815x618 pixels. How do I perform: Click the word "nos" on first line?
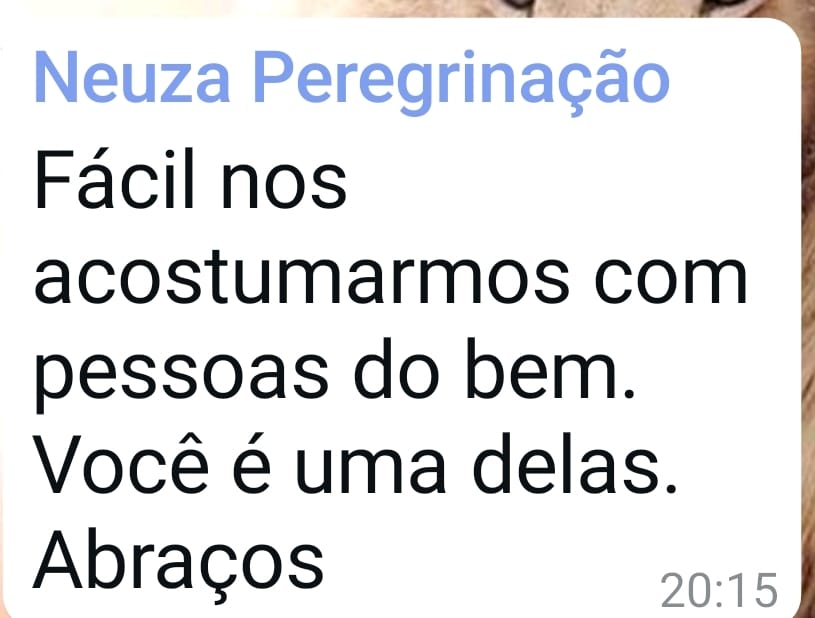point(284,184)
